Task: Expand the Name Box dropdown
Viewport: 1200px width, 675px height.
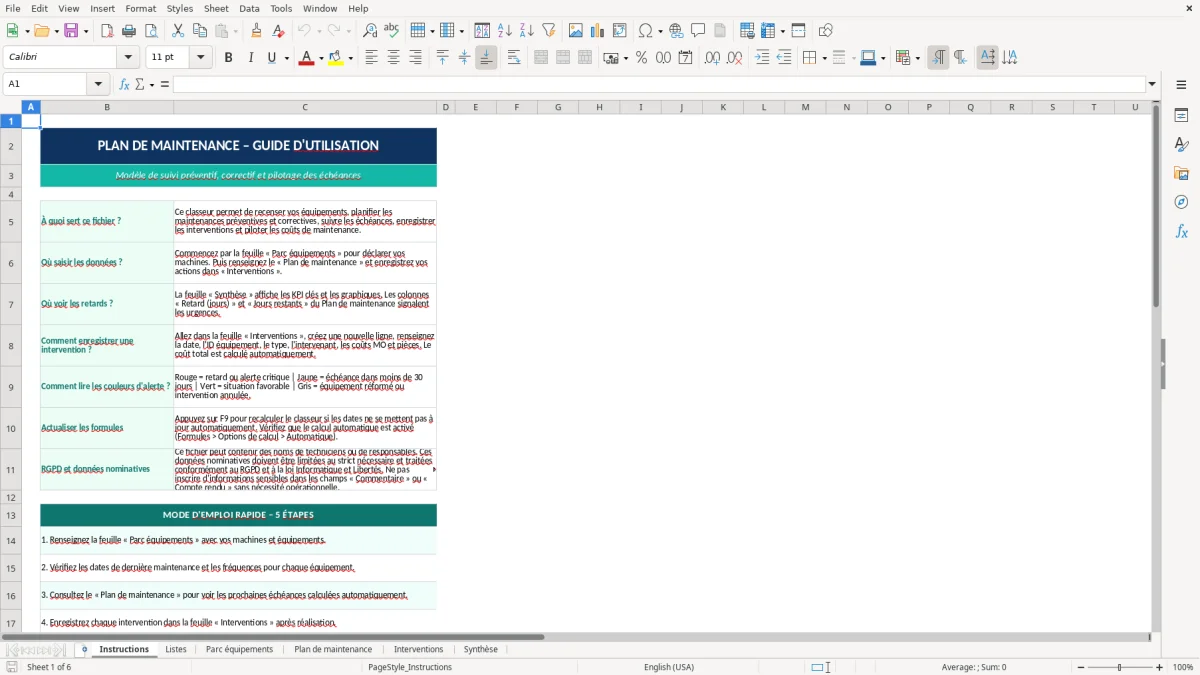Action: [x=99, y=84]
